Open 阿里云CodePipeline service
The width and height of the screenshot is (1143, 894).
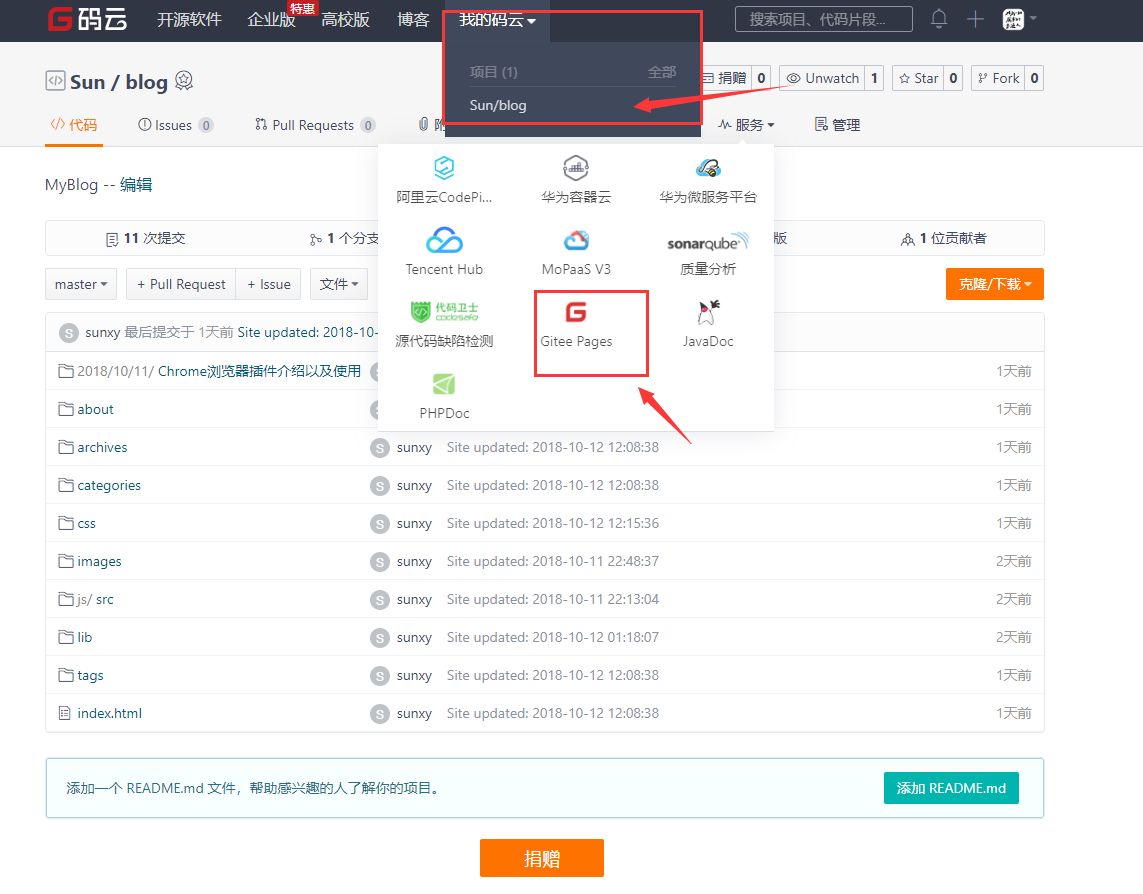coord(444,179)
